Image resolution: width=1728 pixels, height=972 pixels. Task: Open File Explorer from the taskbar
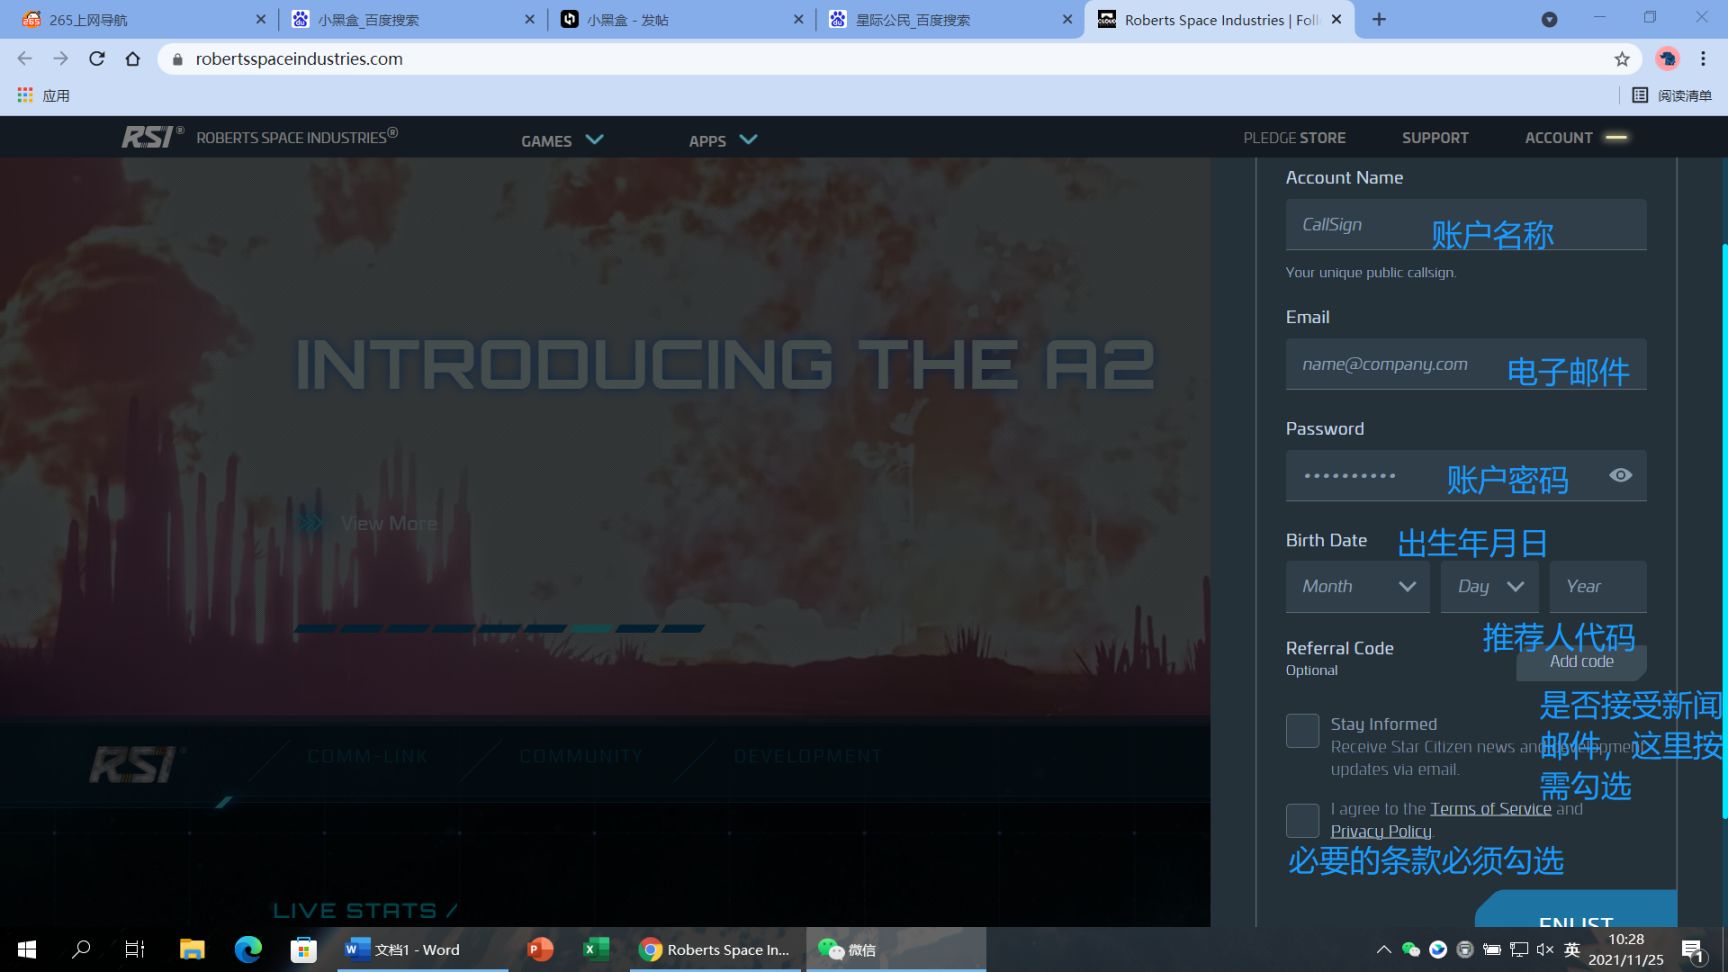[192, 949]
